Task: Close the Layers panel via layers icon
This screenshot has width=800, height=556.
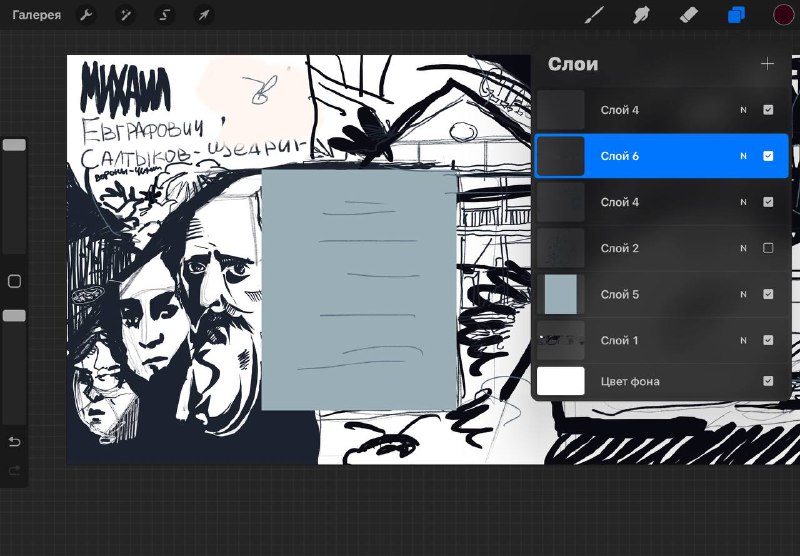Action: 736,15
